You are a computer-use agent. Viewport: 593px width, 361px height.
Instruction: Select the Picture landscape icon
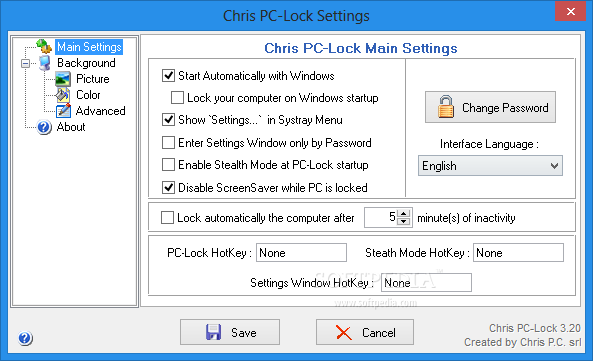(62, 79)
